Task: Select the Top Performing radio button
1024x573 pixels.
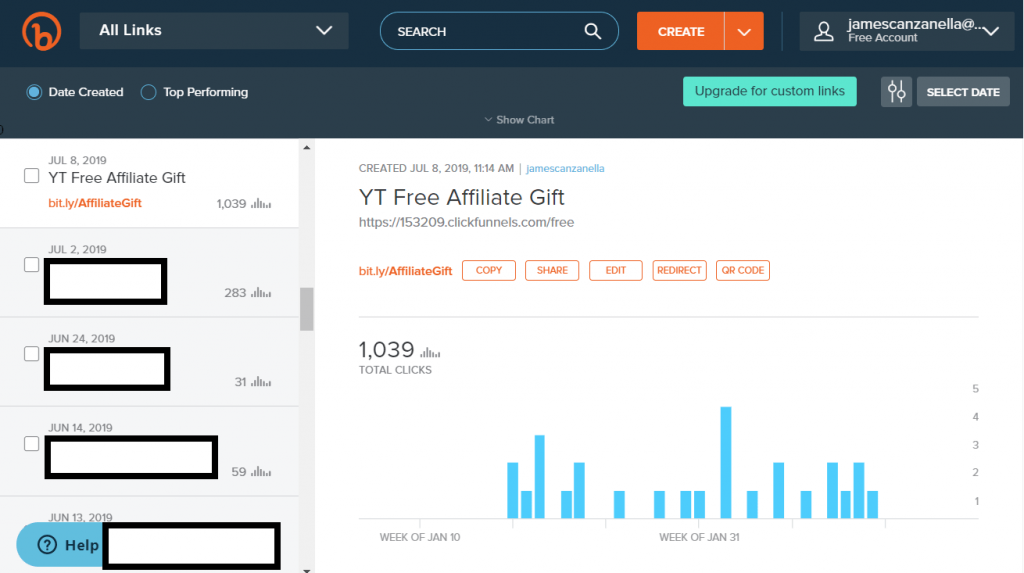Action: click(148, 92)
